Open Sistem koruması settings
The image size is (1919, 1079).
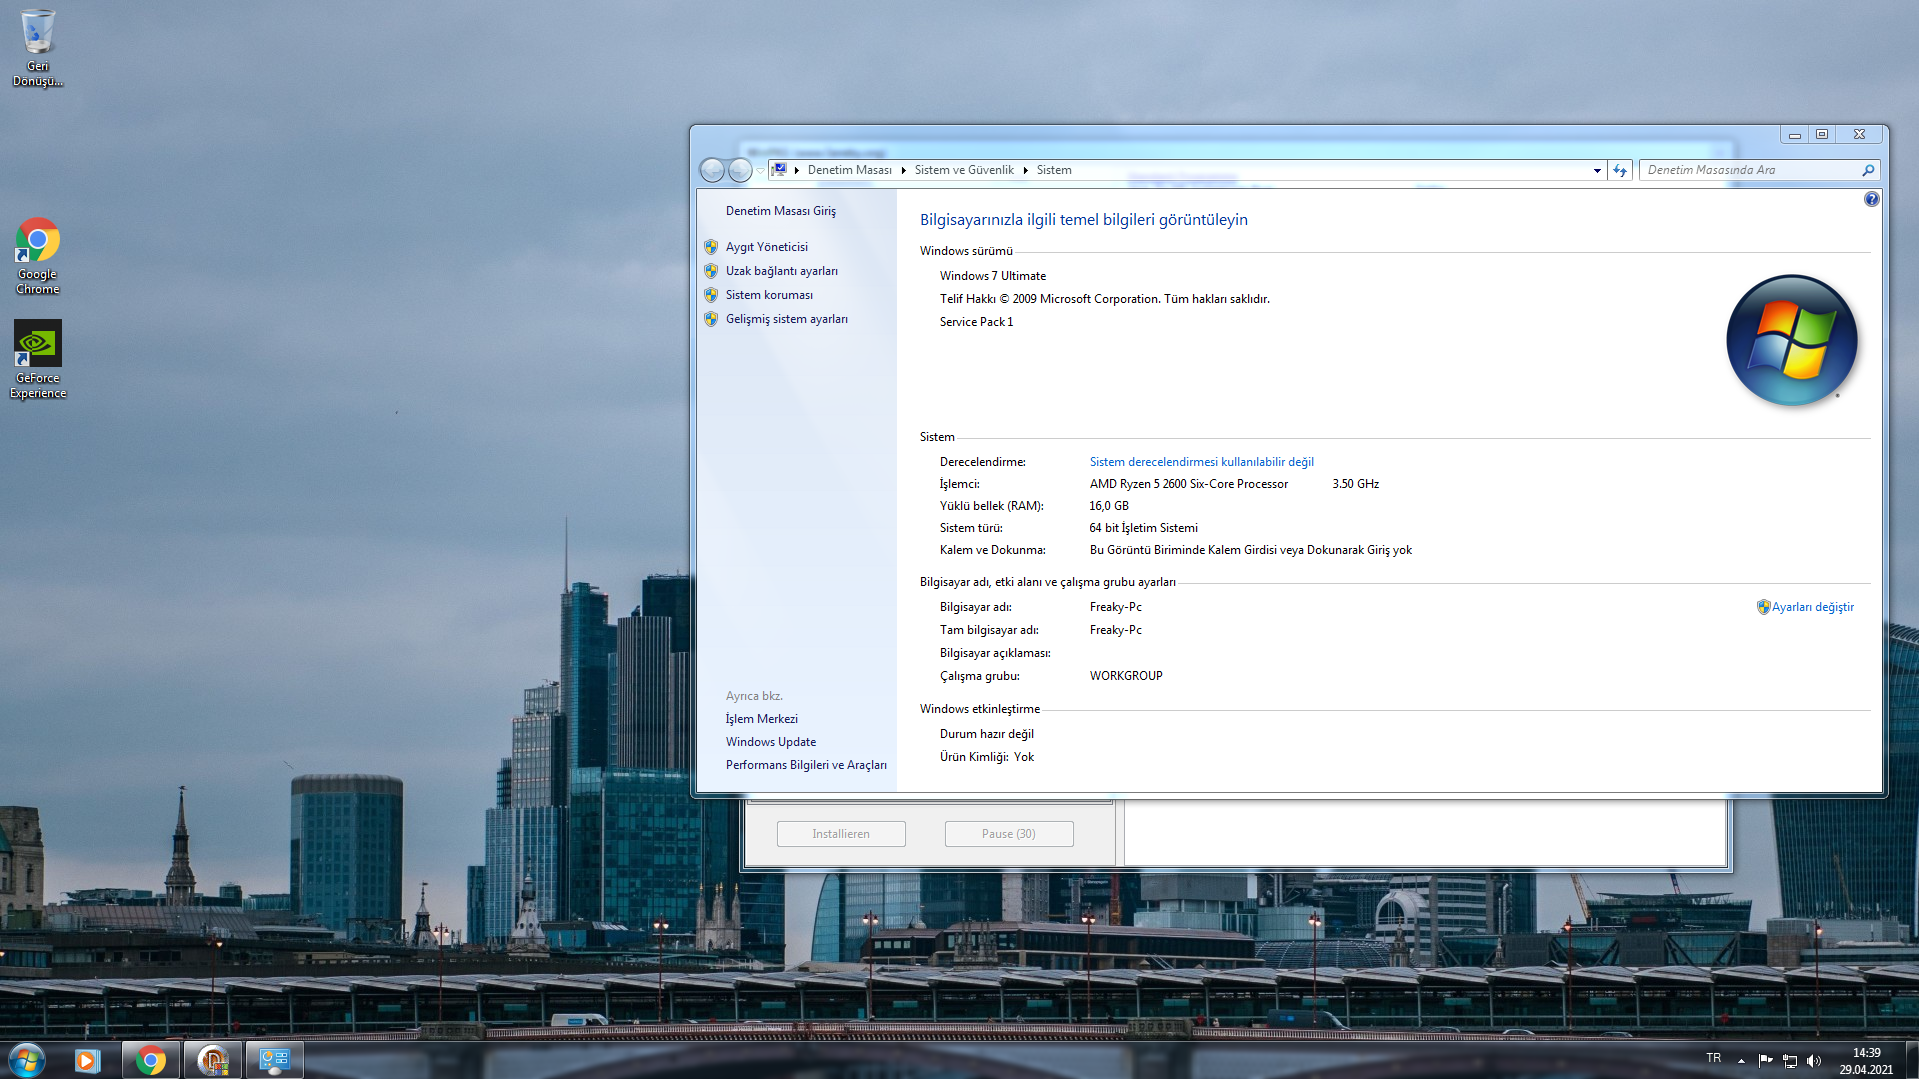[769, 295]
